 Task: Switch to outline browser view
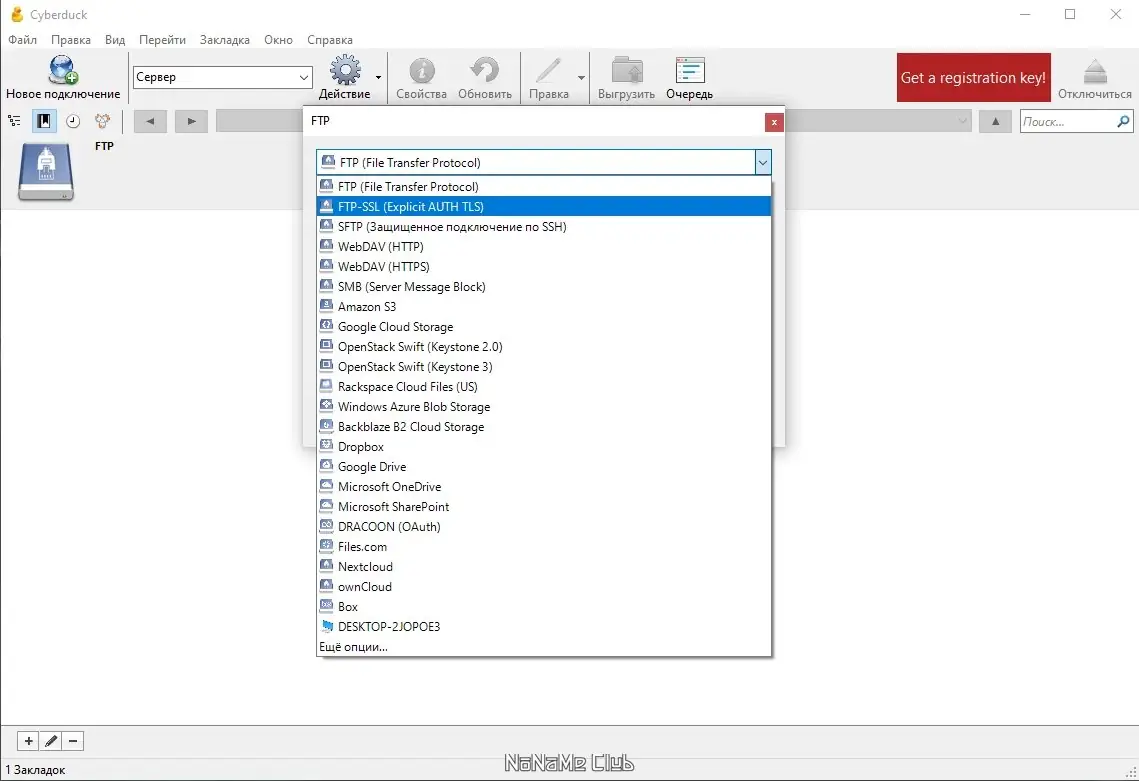(15, 121)
